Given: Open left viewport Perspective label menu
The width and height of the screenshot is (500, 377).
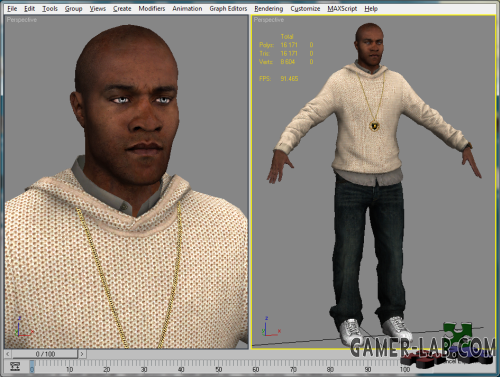Looking at the screenshot, I should tap(22, 20).
